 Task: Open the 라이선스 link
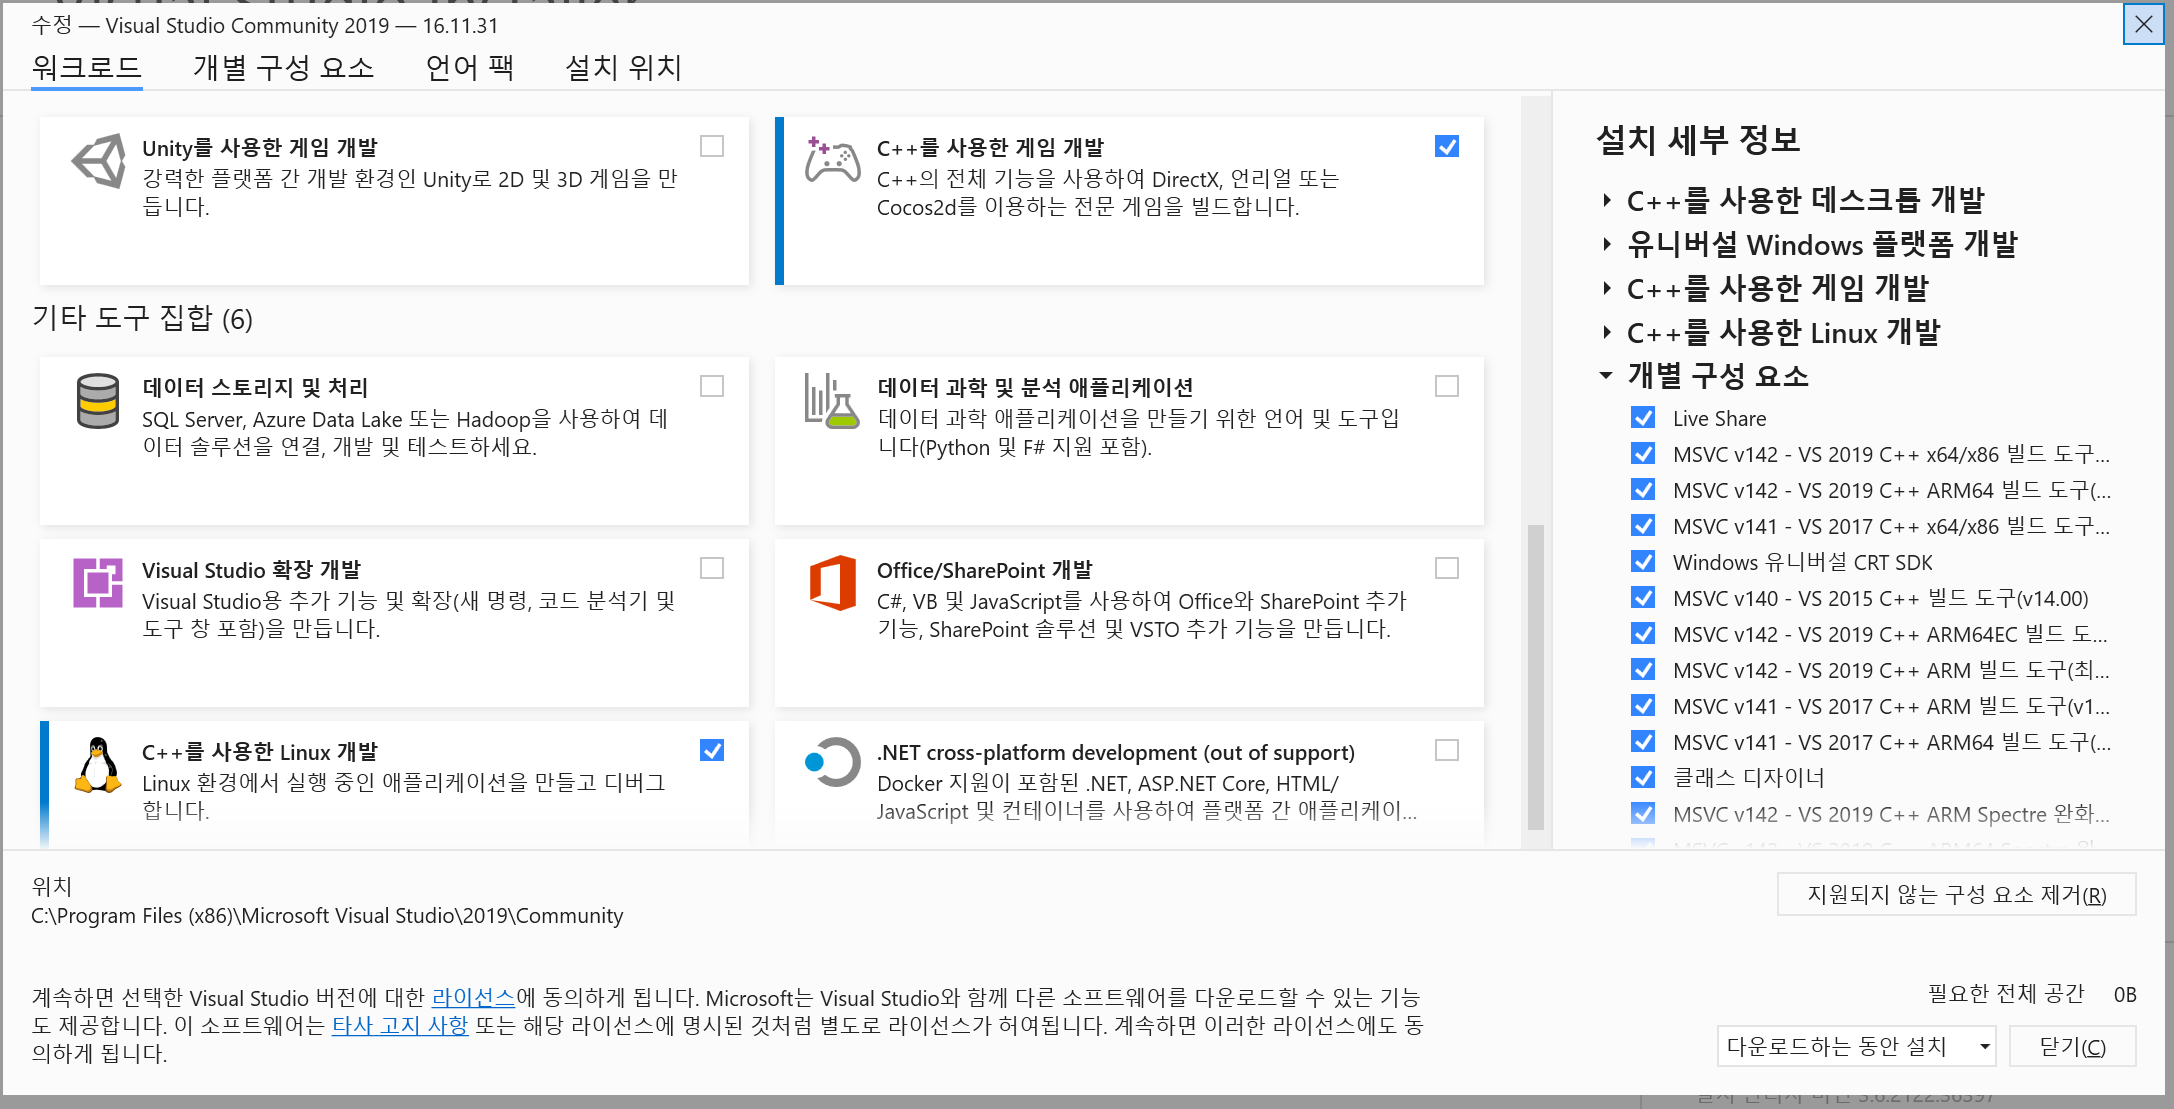[473, 997]
